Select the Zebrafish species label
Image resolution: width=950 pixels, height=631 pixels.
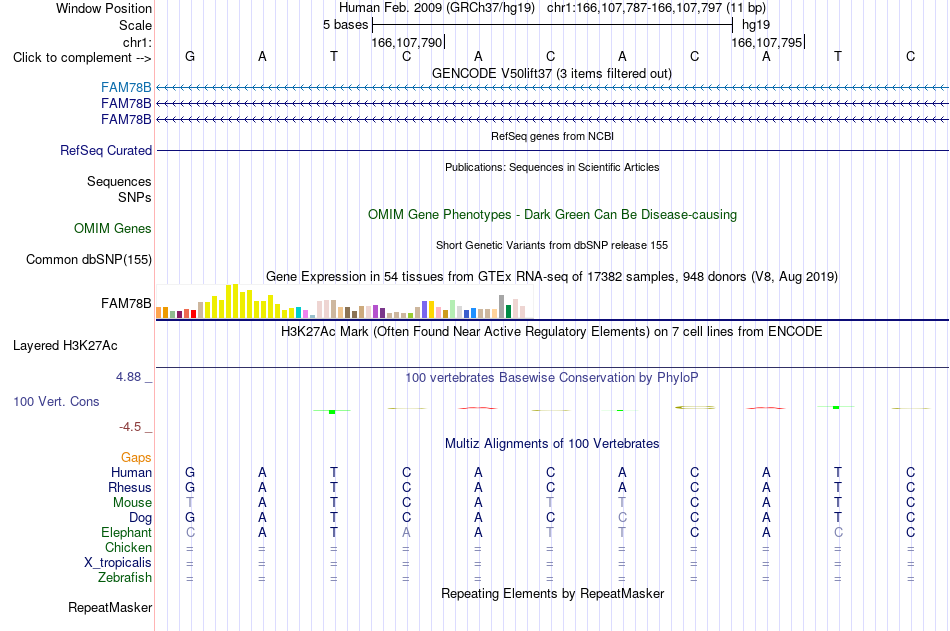point(125,577)
